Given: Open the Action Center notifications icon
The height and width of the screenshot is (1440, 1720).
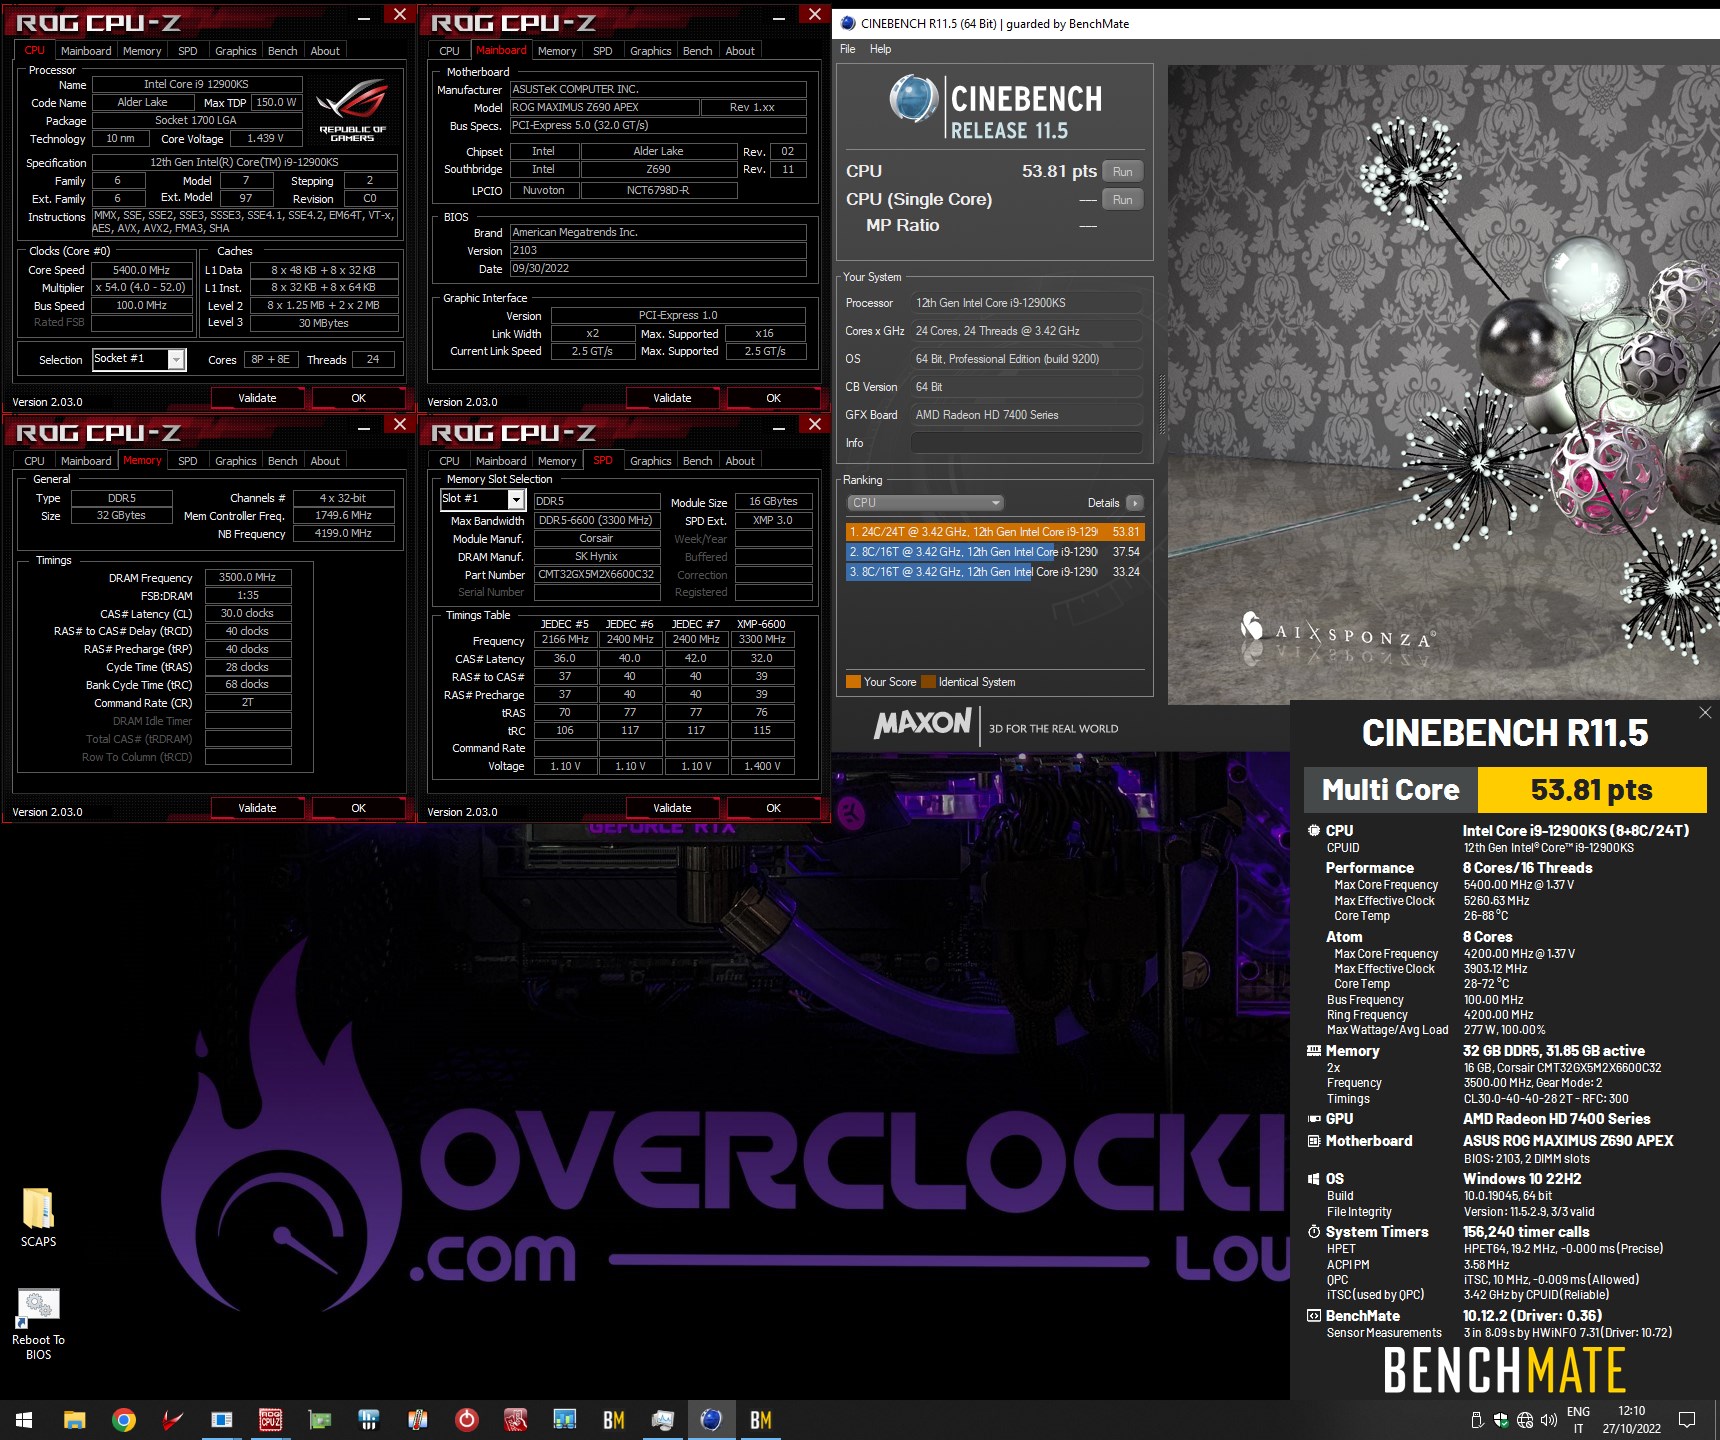Looking at the screenshot, I should (x=1687, y=1420).
